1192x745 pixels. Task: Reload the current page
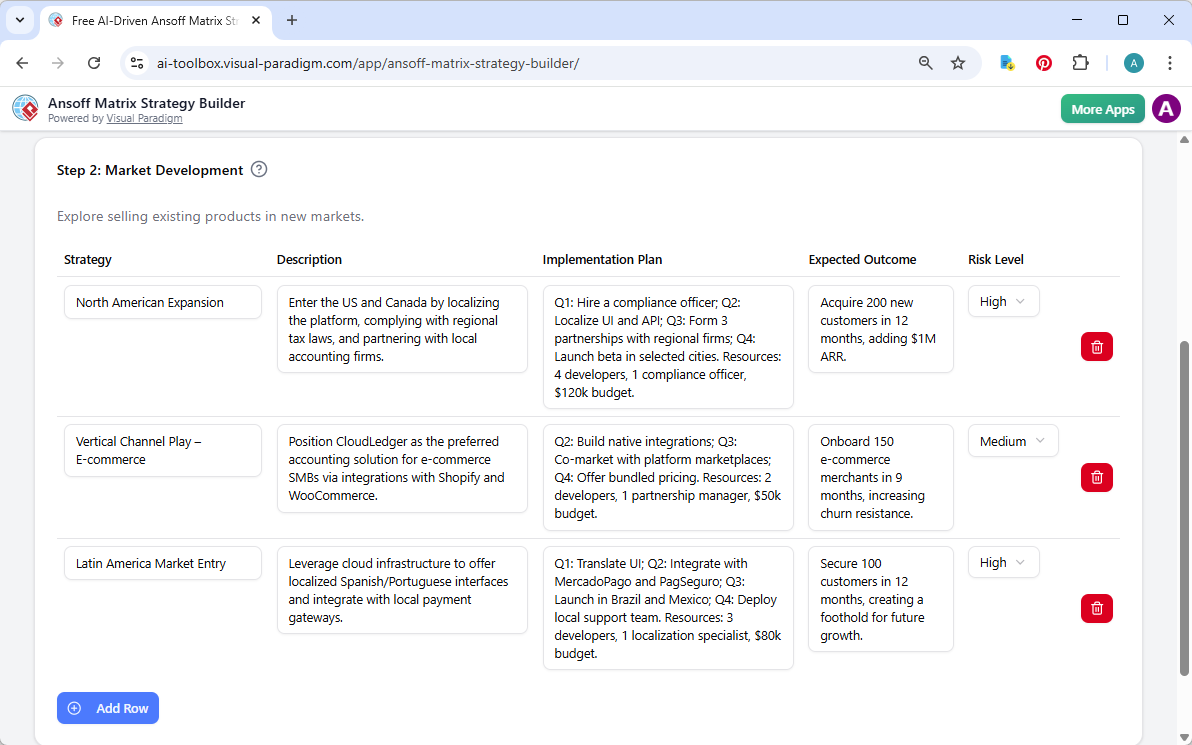click(94, 62)
